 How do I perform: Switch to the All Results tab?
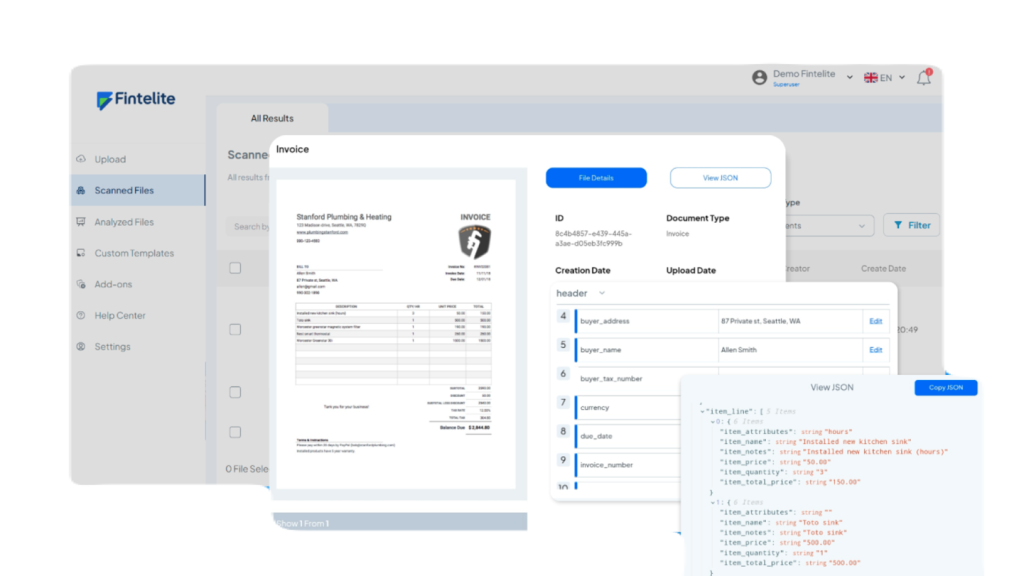pyautogui.click(x=272, y=118)
